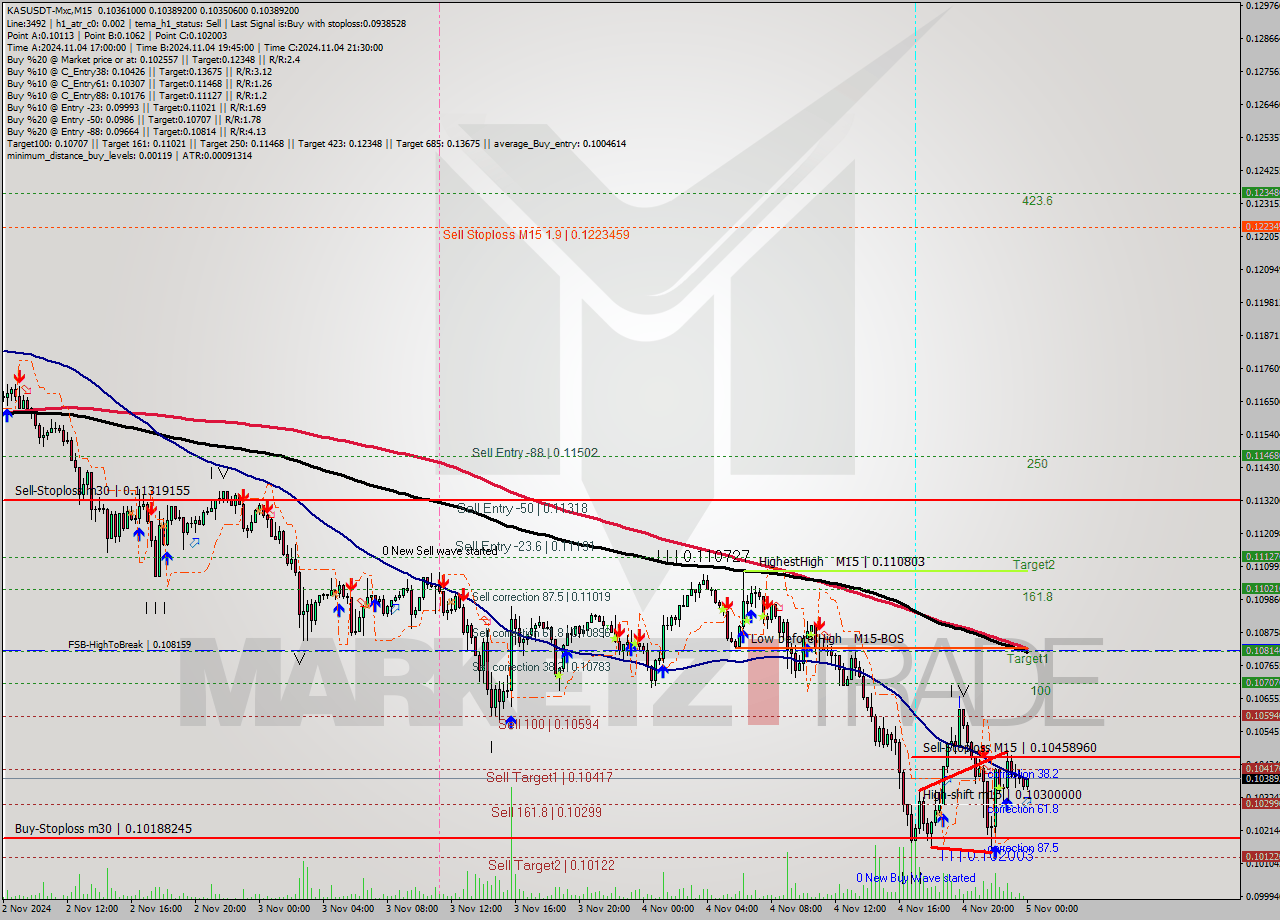
Task: Click the blue 'correction 38.2' label
Action: pos(1022,774)
